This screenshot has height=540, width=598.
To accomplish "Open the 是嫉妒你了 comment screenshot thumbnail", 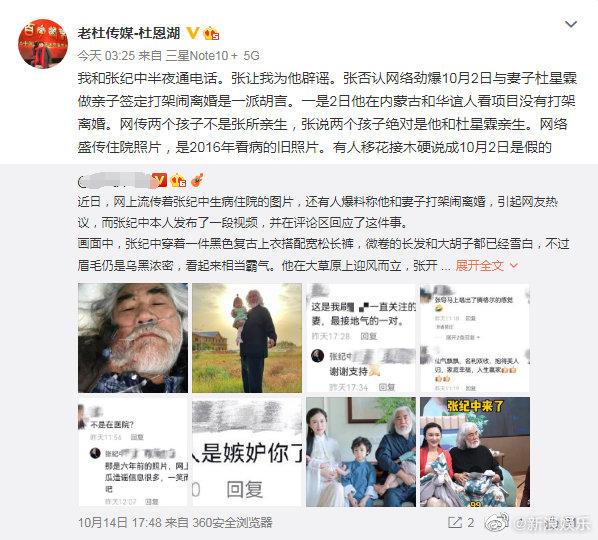I will [x=247, y=452].
